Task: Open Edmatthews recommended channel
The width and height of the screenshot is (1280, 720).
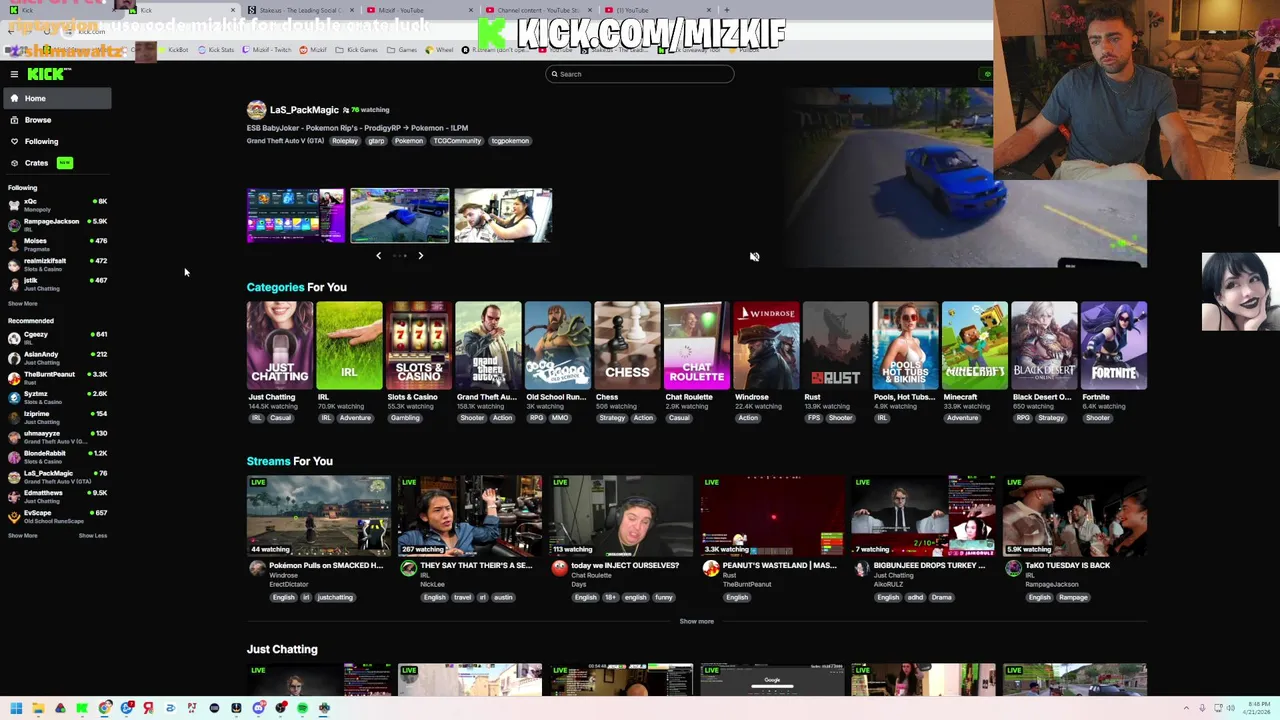Action: (56, 496)
